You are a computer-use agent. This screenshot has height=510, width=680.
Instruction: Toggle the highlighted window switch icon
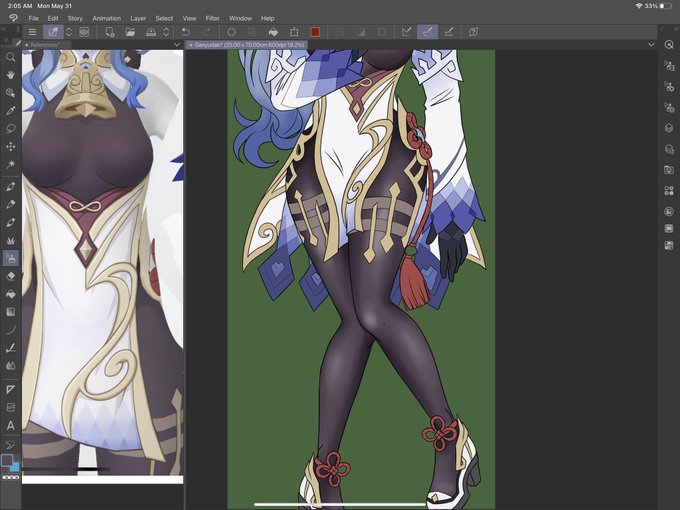point(53,32)
